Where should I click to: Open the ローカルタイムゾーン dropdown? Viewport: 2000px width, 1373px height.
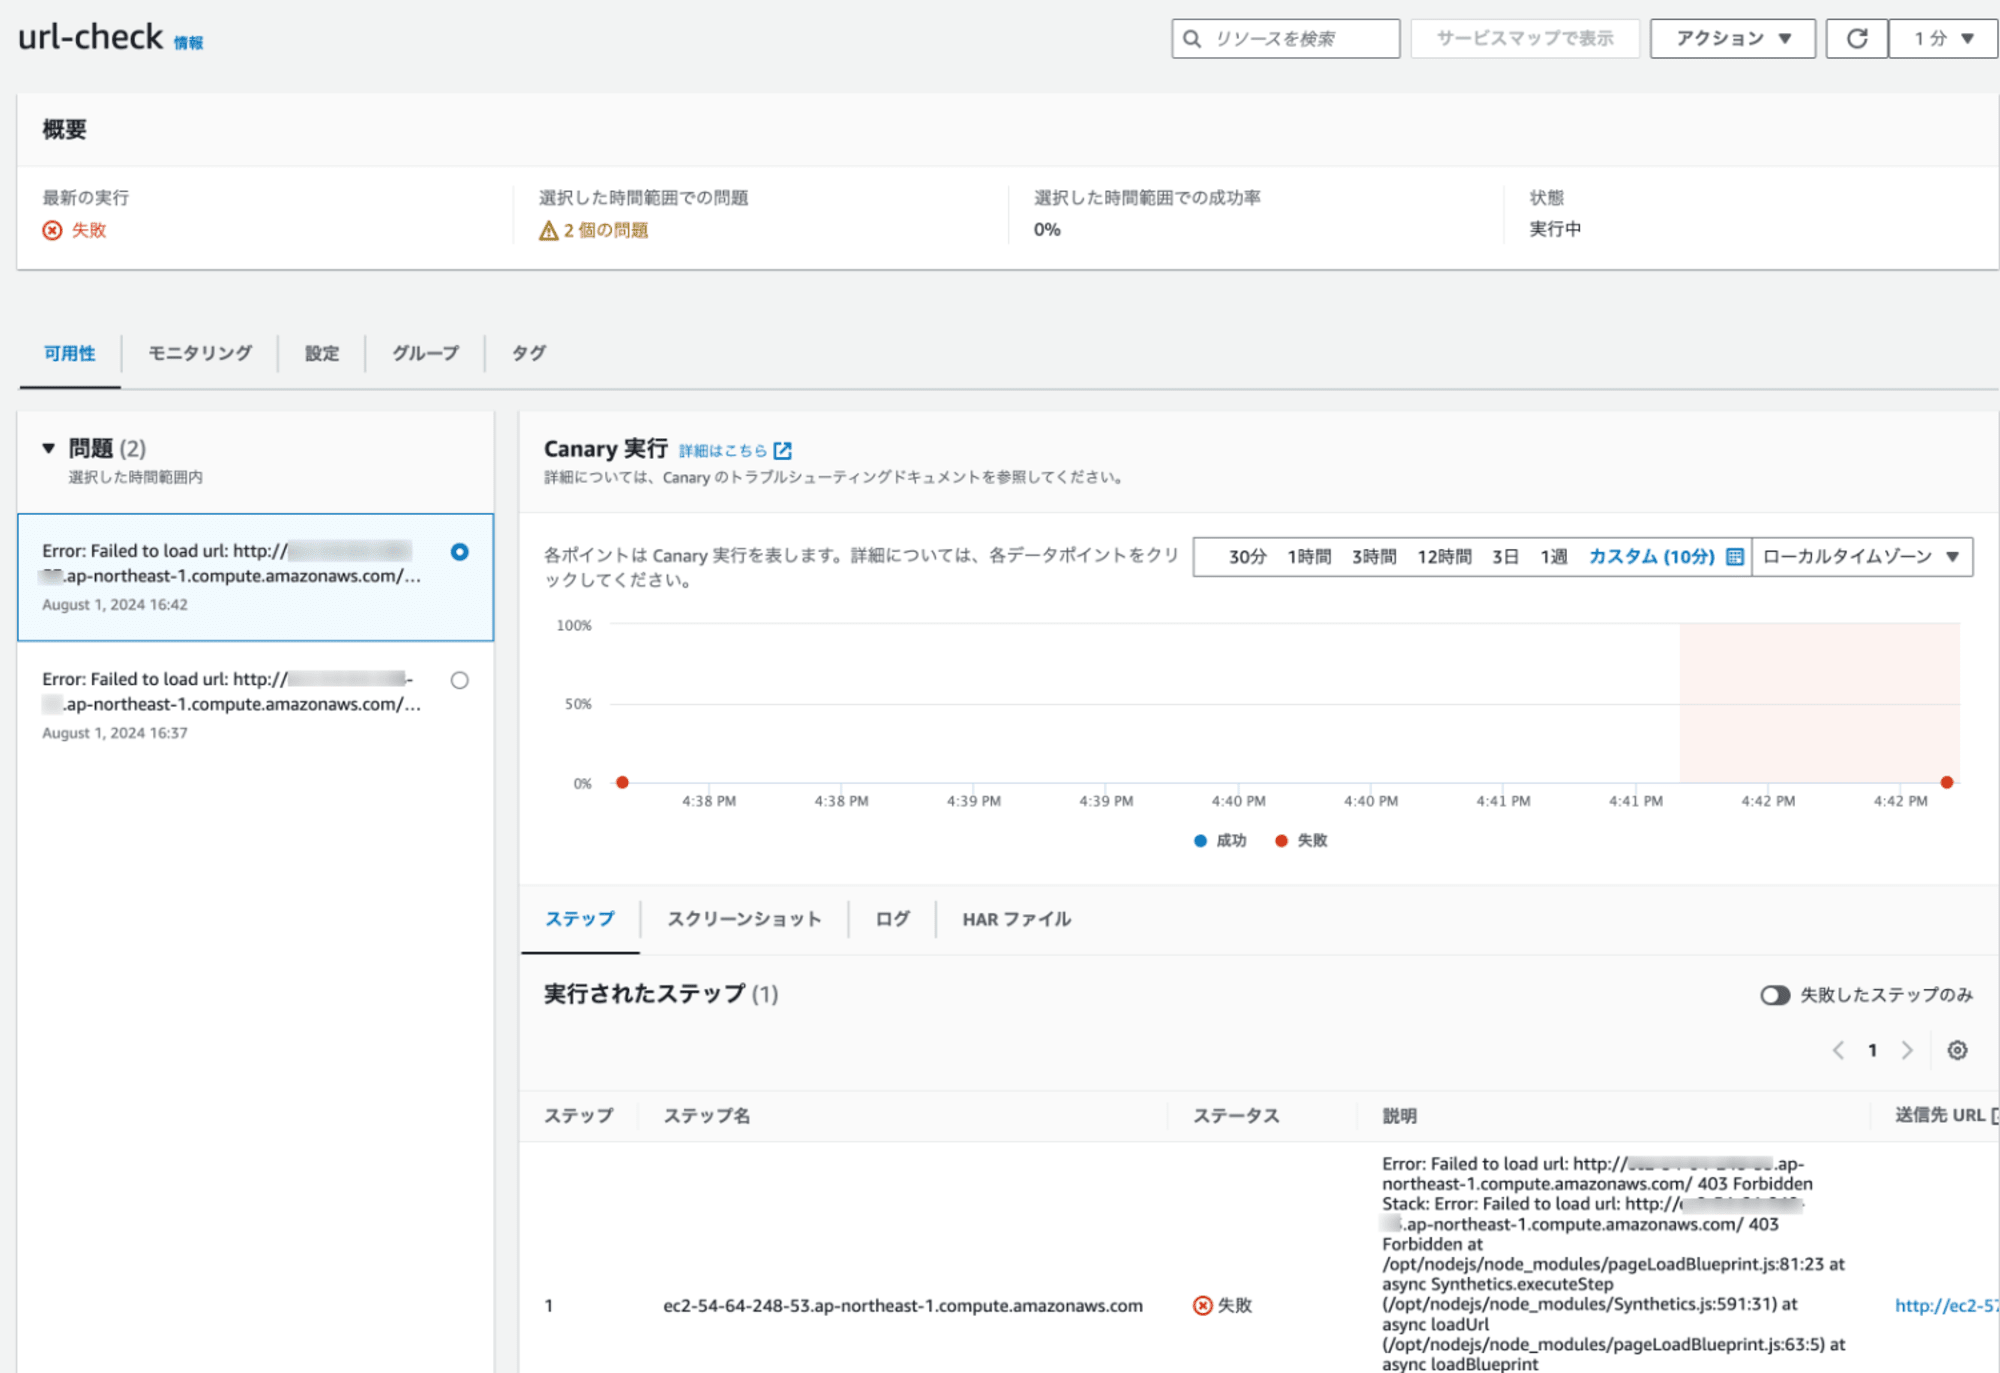pyautogui.click(x=1862, y=557)
